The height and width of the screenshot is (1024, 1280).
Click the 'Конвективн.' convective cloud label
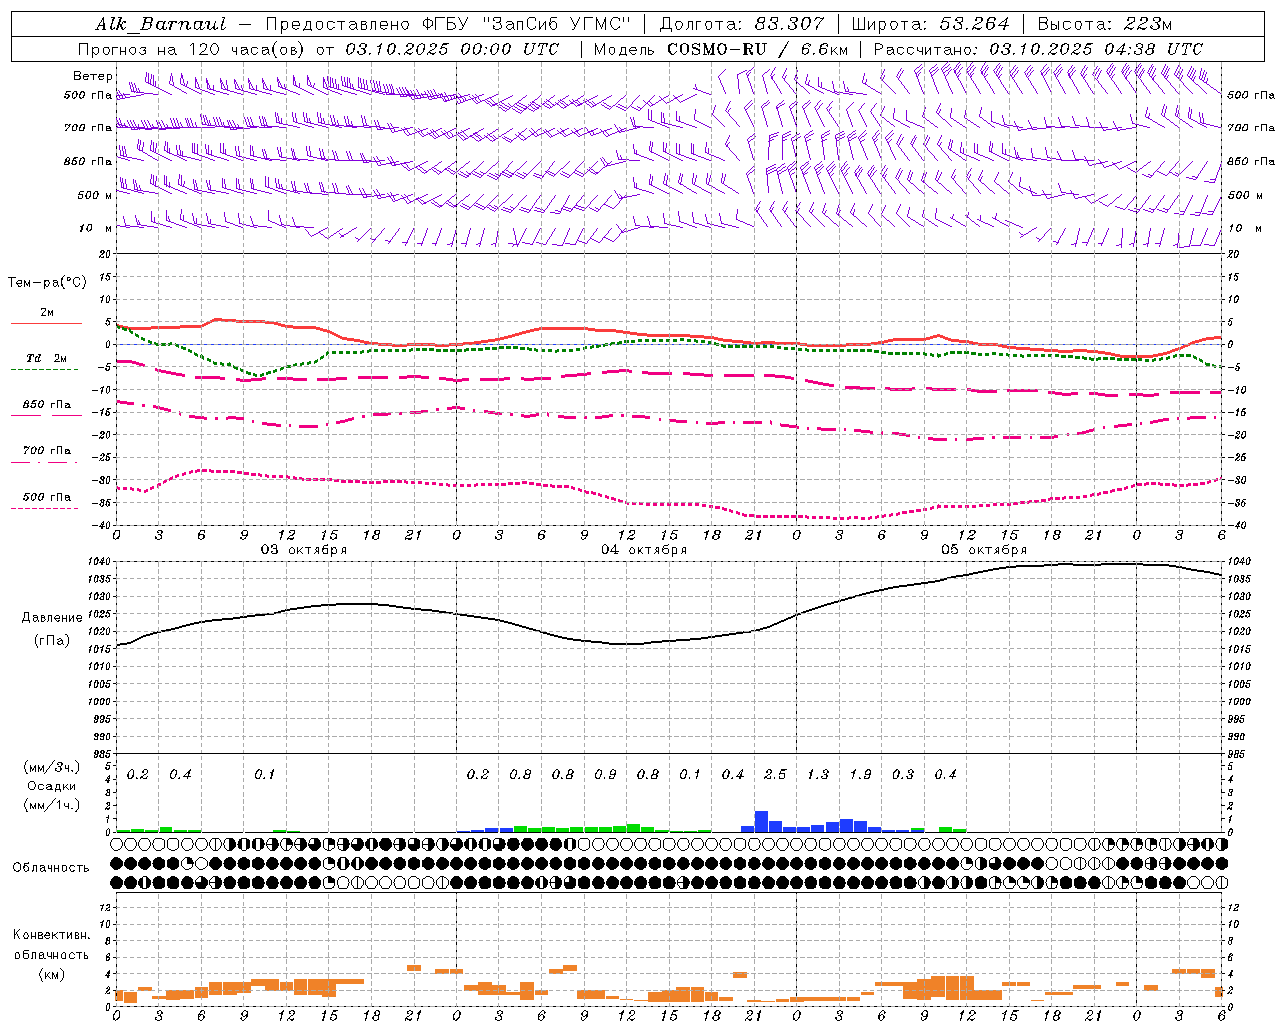[x=52, y=935]
